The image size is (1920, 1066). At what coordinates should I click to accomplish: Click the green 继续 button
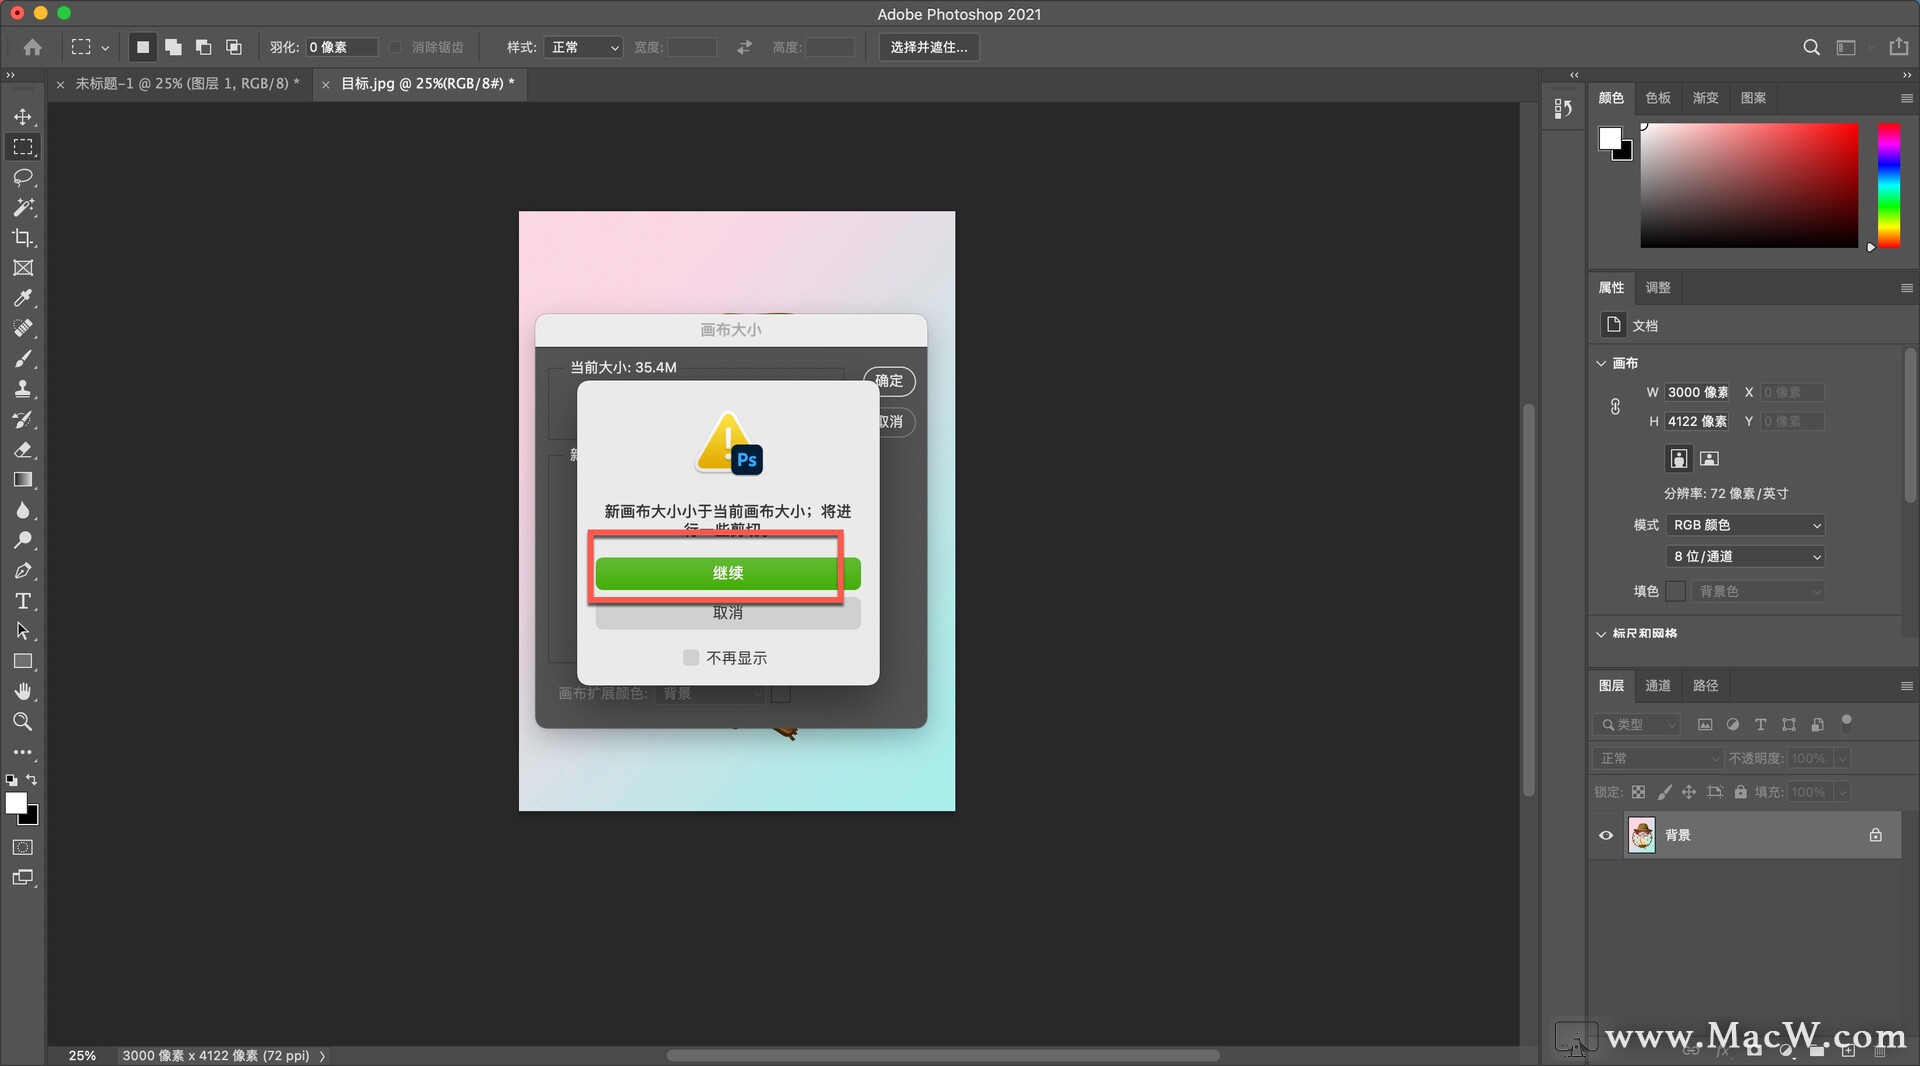tap(727, 573)
